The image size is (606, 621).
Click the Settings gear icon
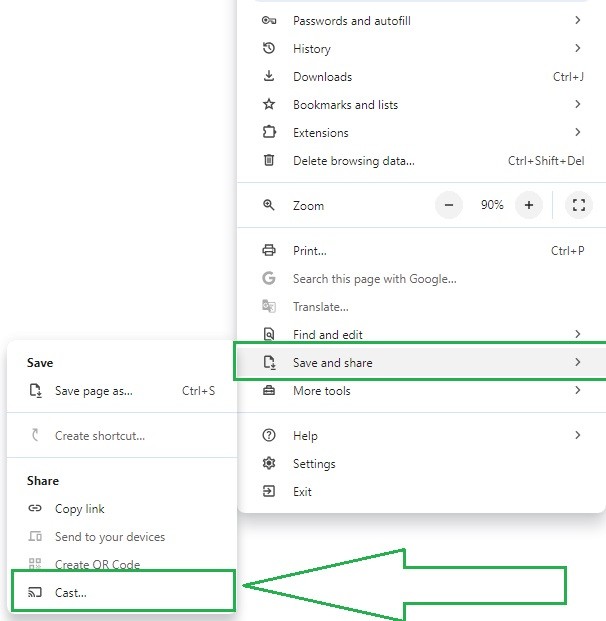[x=269, y=463]
